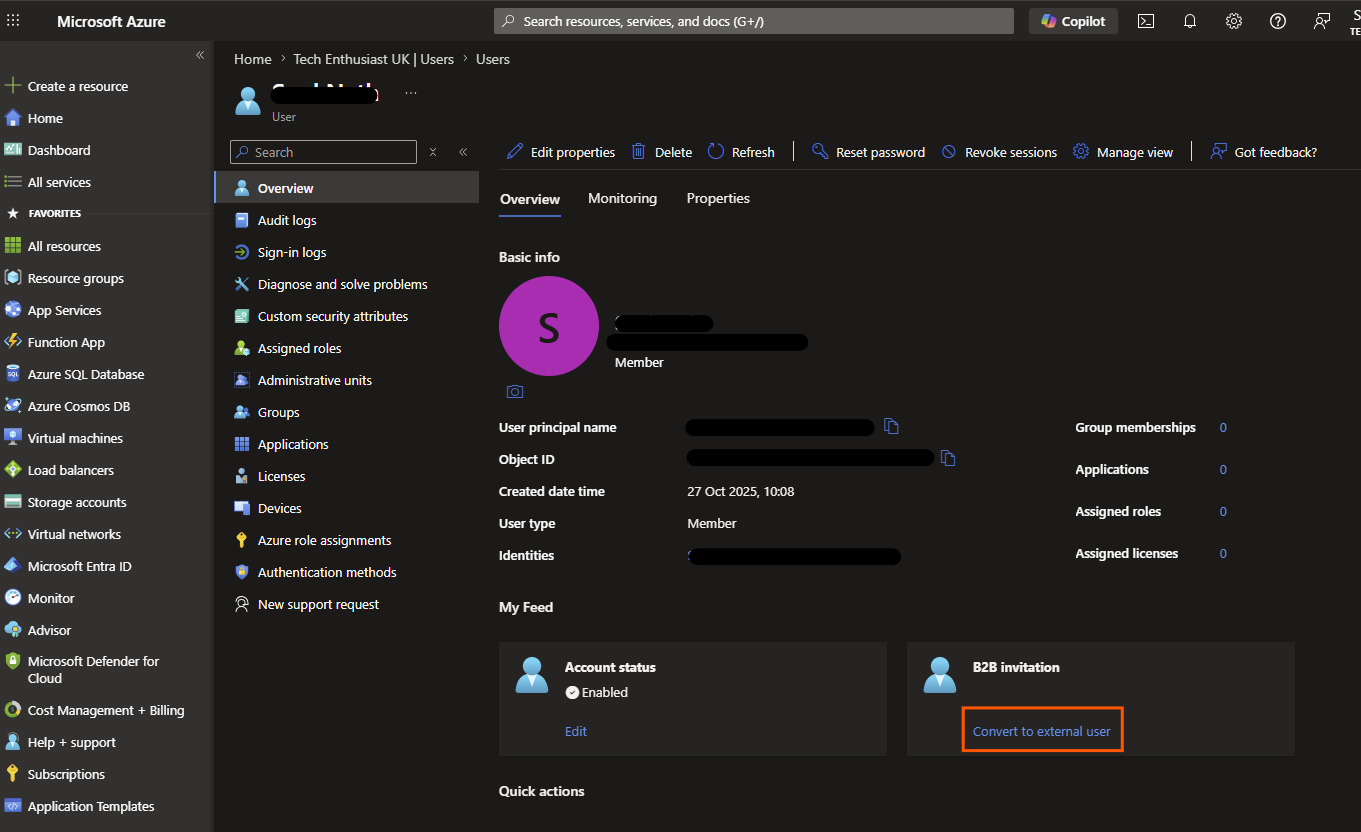Click Edit properties

(x=561, y=152)
